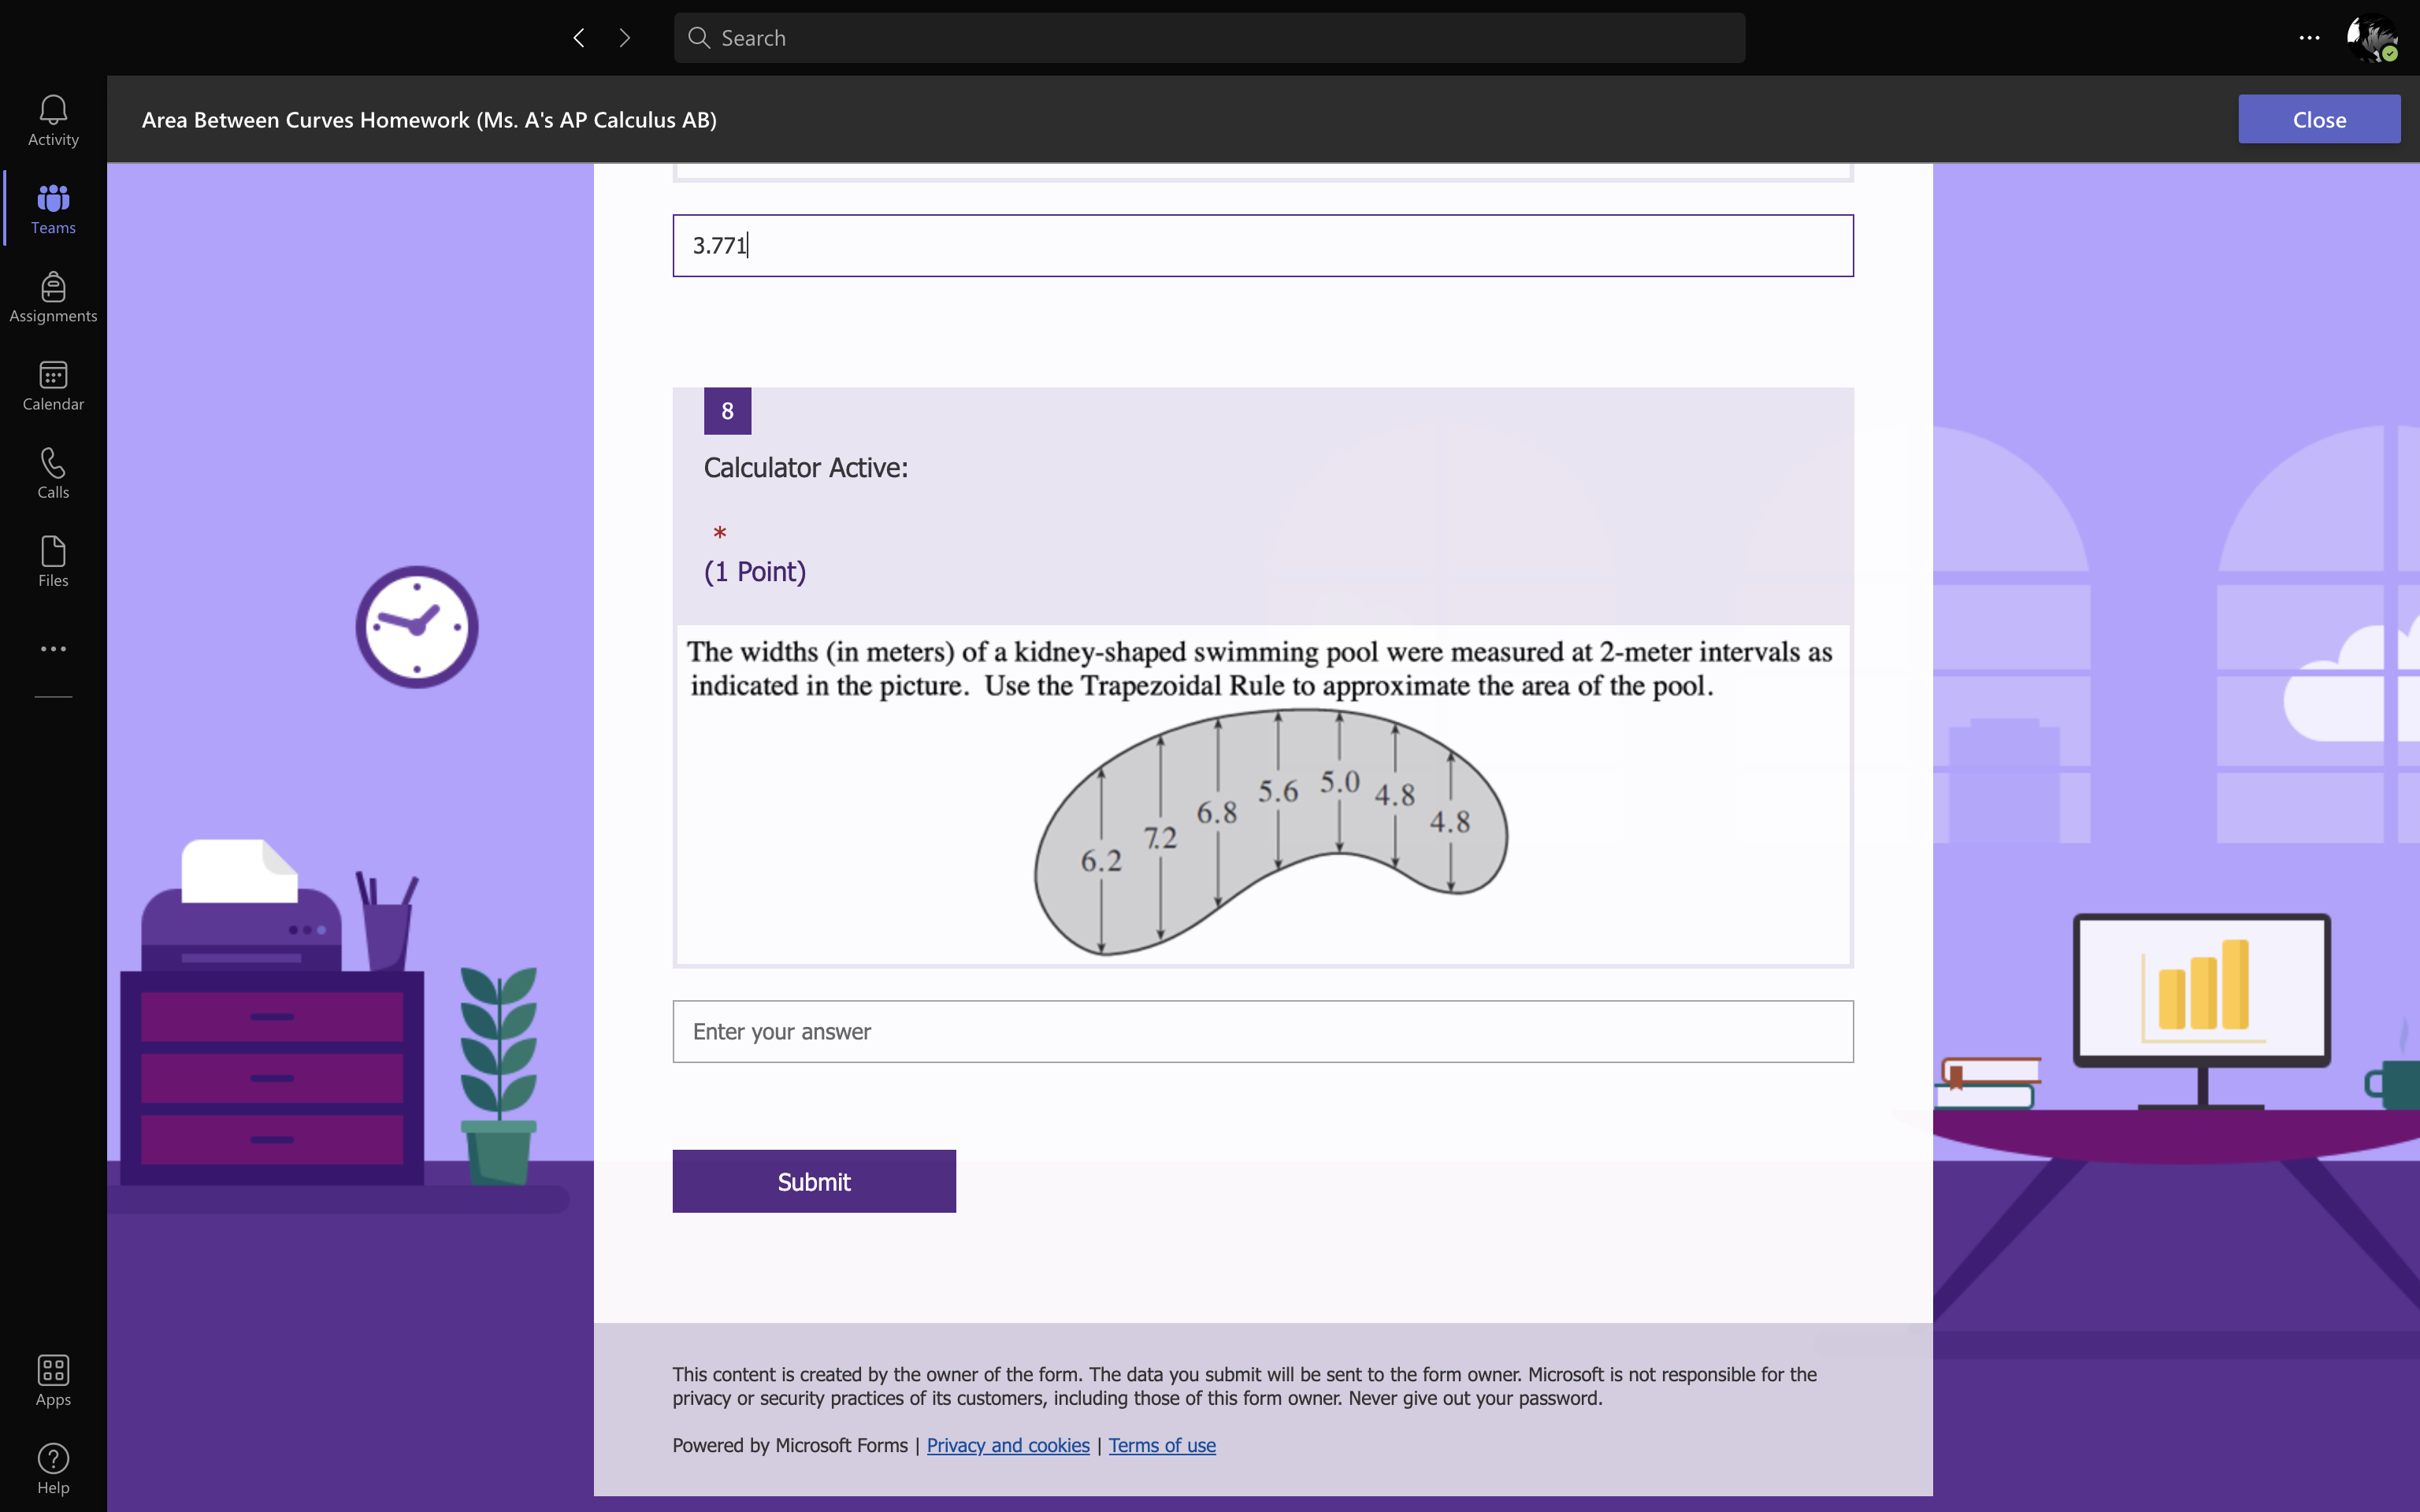2420x1512 pixels.
Task: Expand more apps ellipsis in sidebar
Action: pyautogui.click(x=53, y=649)
